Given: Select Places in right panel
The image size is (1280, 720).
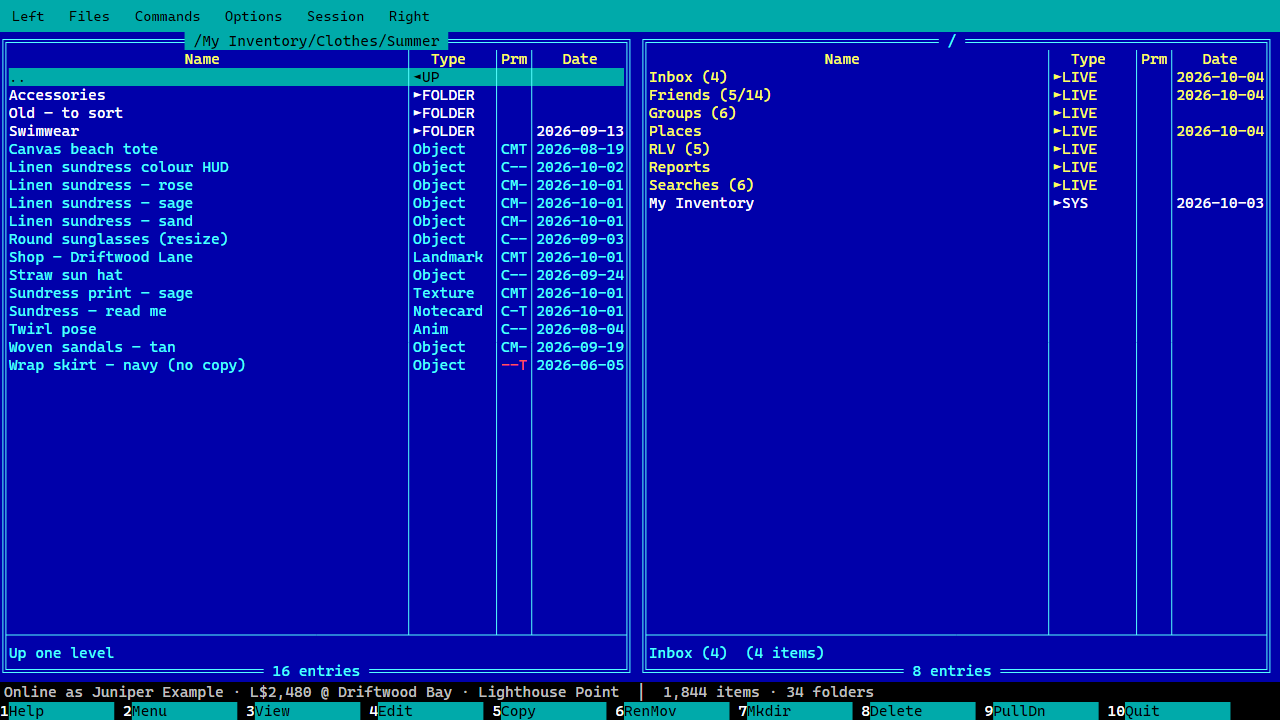Looking at the screenshot, I should pyautogui.click(x=956, y=131).
